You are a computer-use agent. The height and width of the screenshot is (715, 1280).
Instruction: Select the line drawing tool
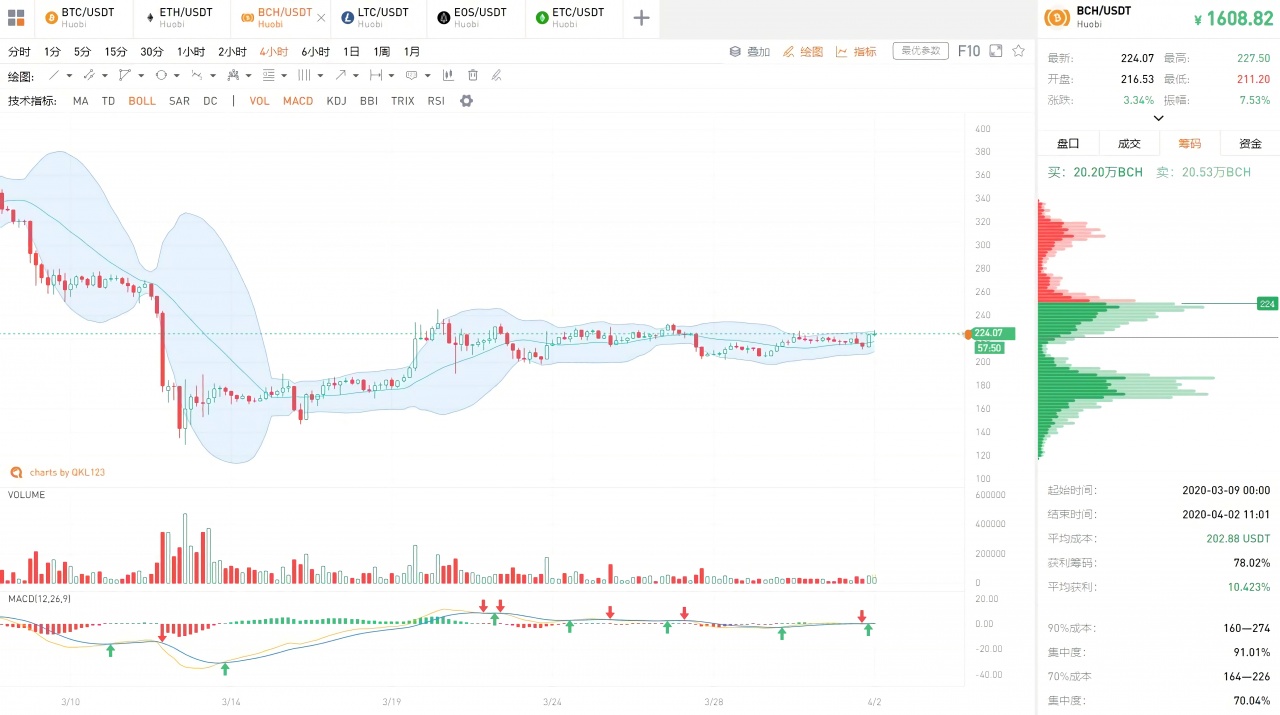point(54,75)
